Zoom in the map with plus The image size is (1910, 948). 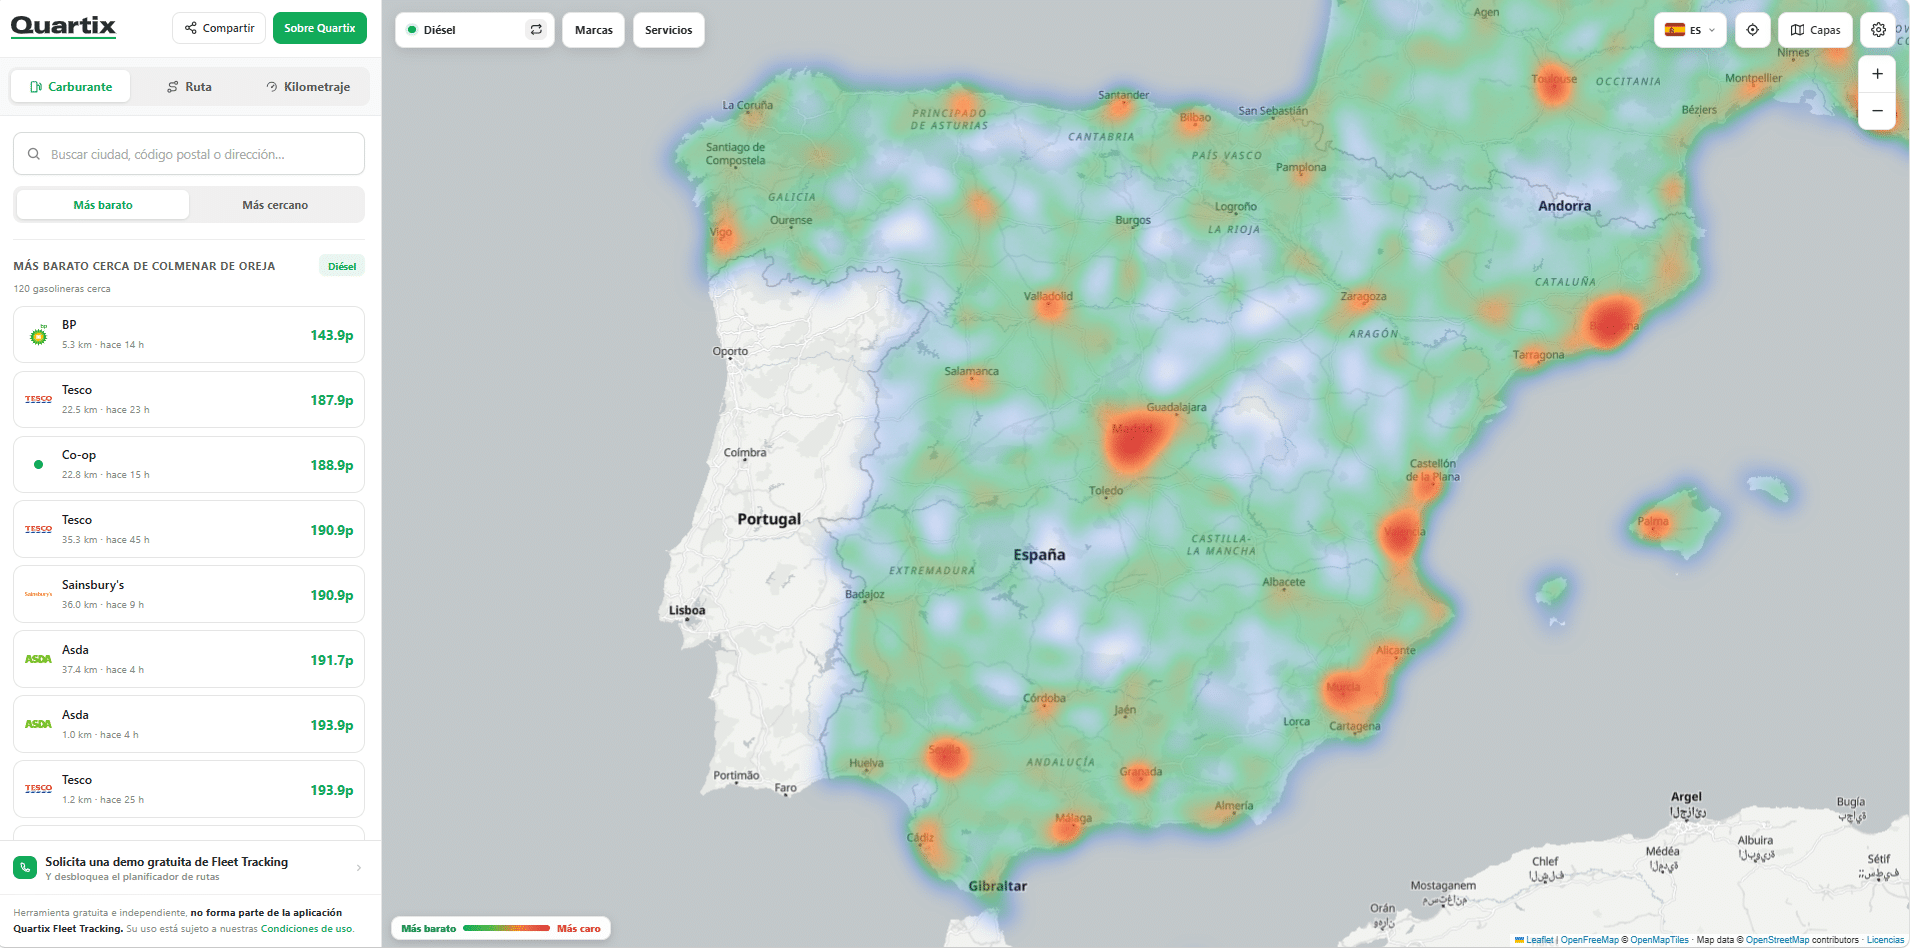(1877, 74)
